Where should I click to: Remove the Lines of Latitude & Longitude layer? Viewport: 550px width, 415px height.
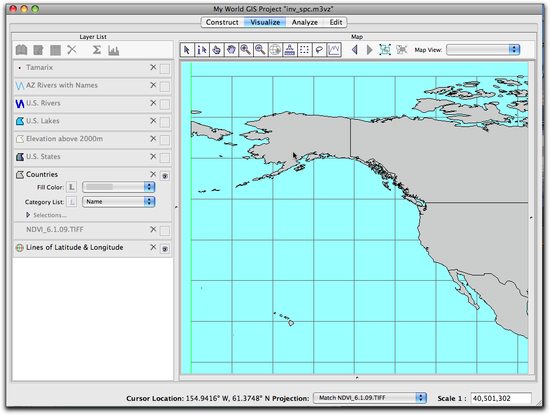[153, 247]
